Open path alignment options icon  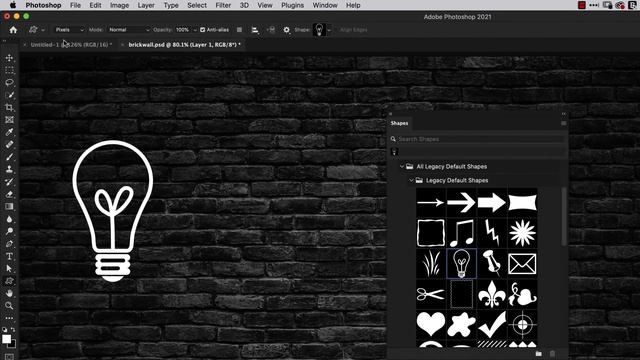click(255, 30)
